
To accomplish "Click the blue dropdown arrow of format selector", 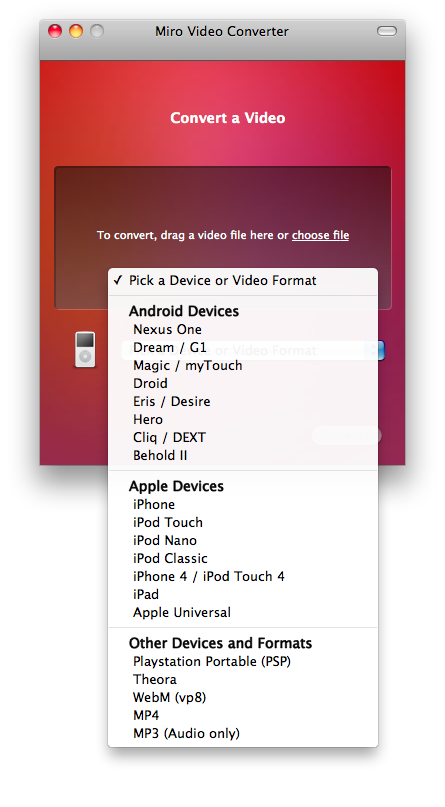I will [x=381, y=350].
